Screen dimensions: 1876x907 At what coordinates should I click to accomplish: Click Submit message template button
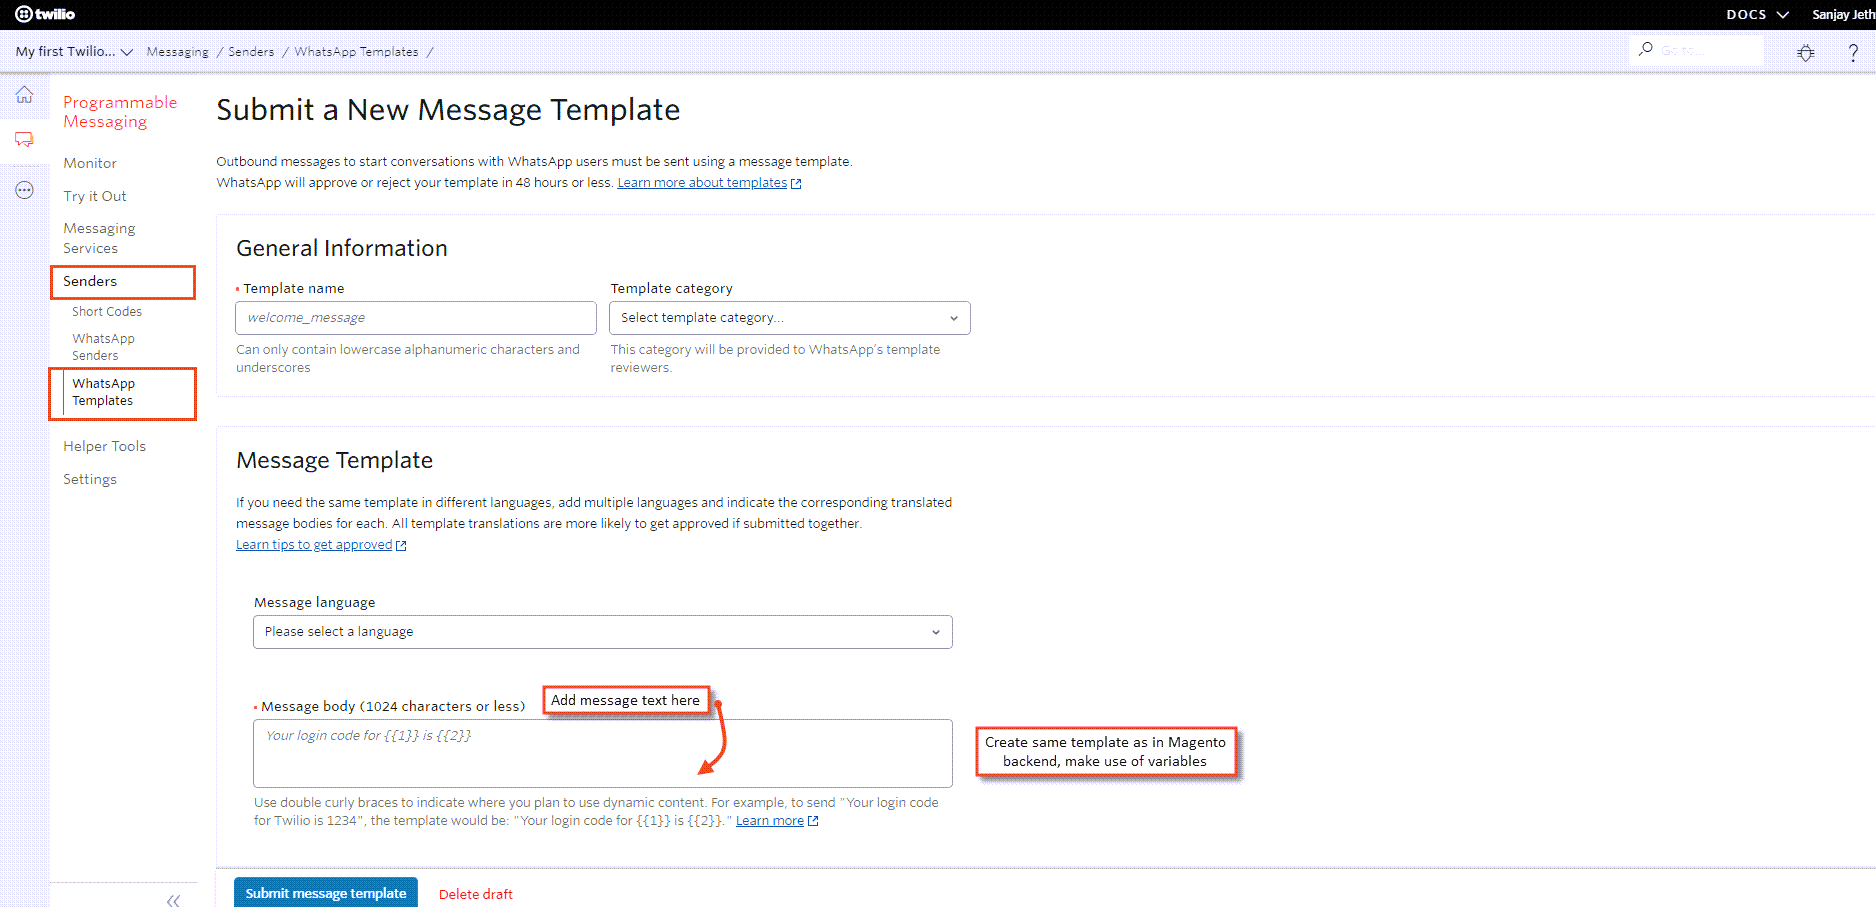[326, 893]
